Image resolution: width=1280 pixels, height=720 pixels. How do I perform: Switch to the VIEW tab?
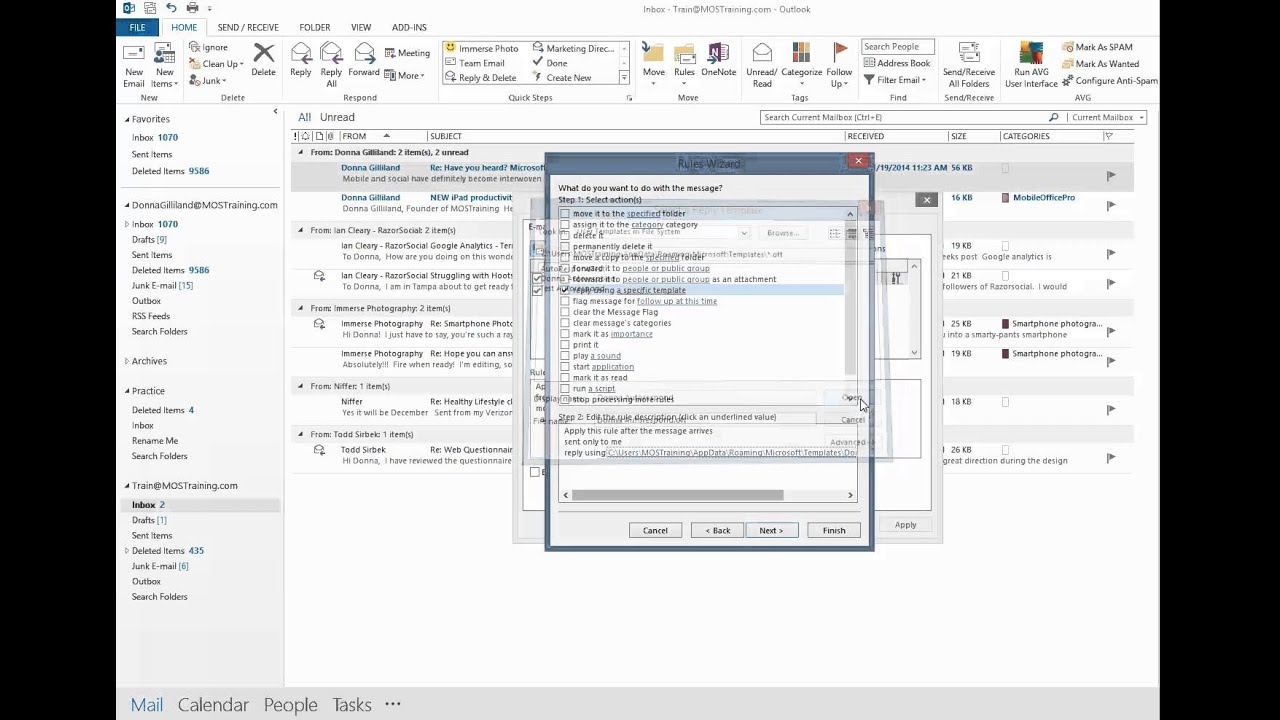pyautogui.click(x=361, y=27)
